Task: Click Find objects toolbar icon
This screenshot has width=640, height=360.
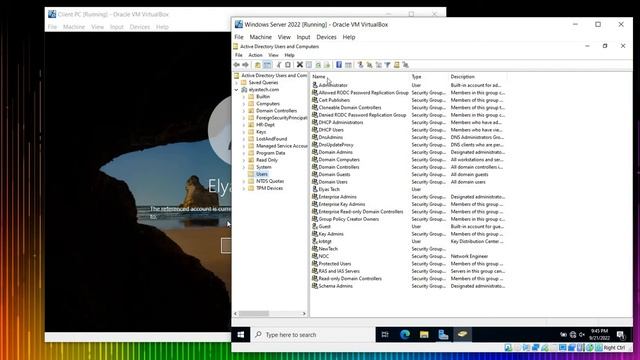Action: (x=396, y=65)
